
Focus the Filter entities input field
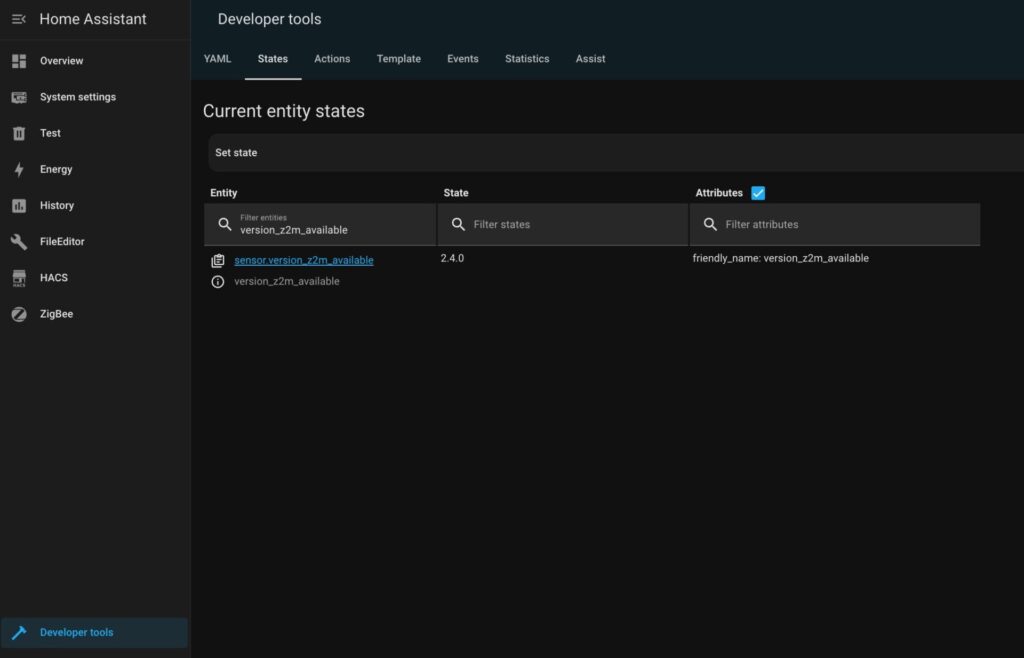[320, 225]
